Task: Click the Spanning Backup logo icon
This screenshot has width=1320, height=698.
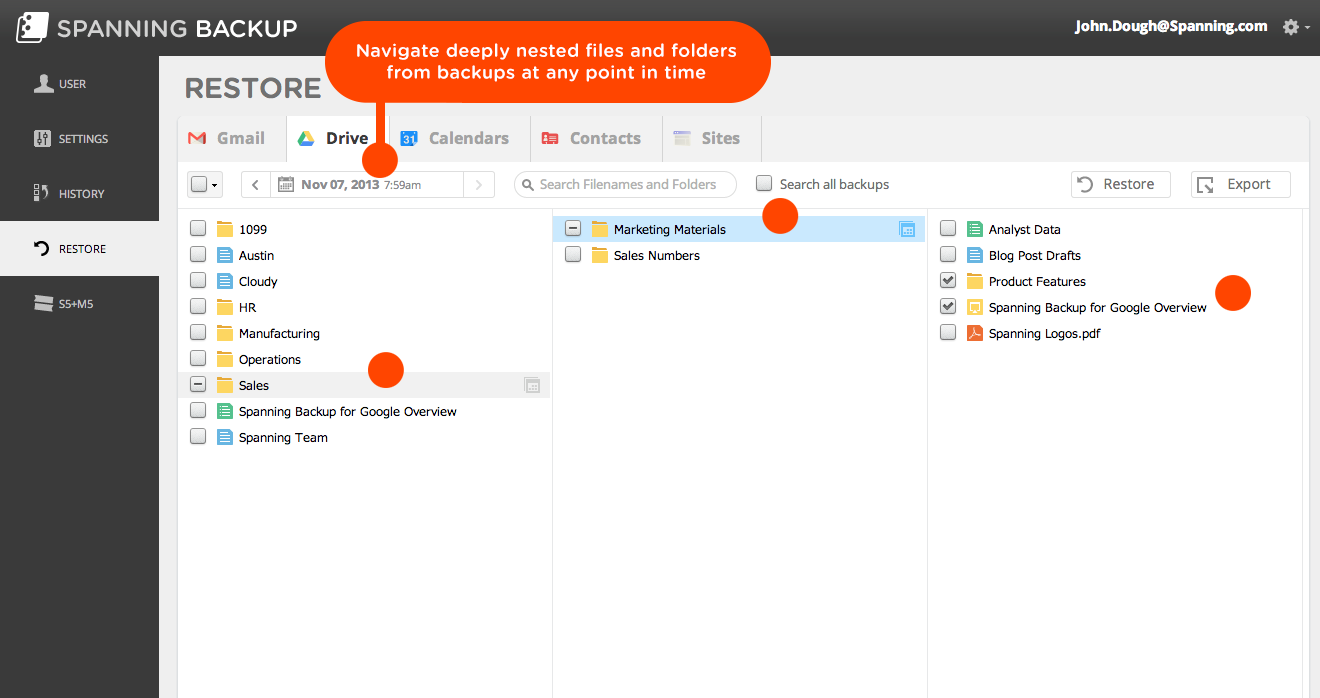Action: tap(31, 28)
